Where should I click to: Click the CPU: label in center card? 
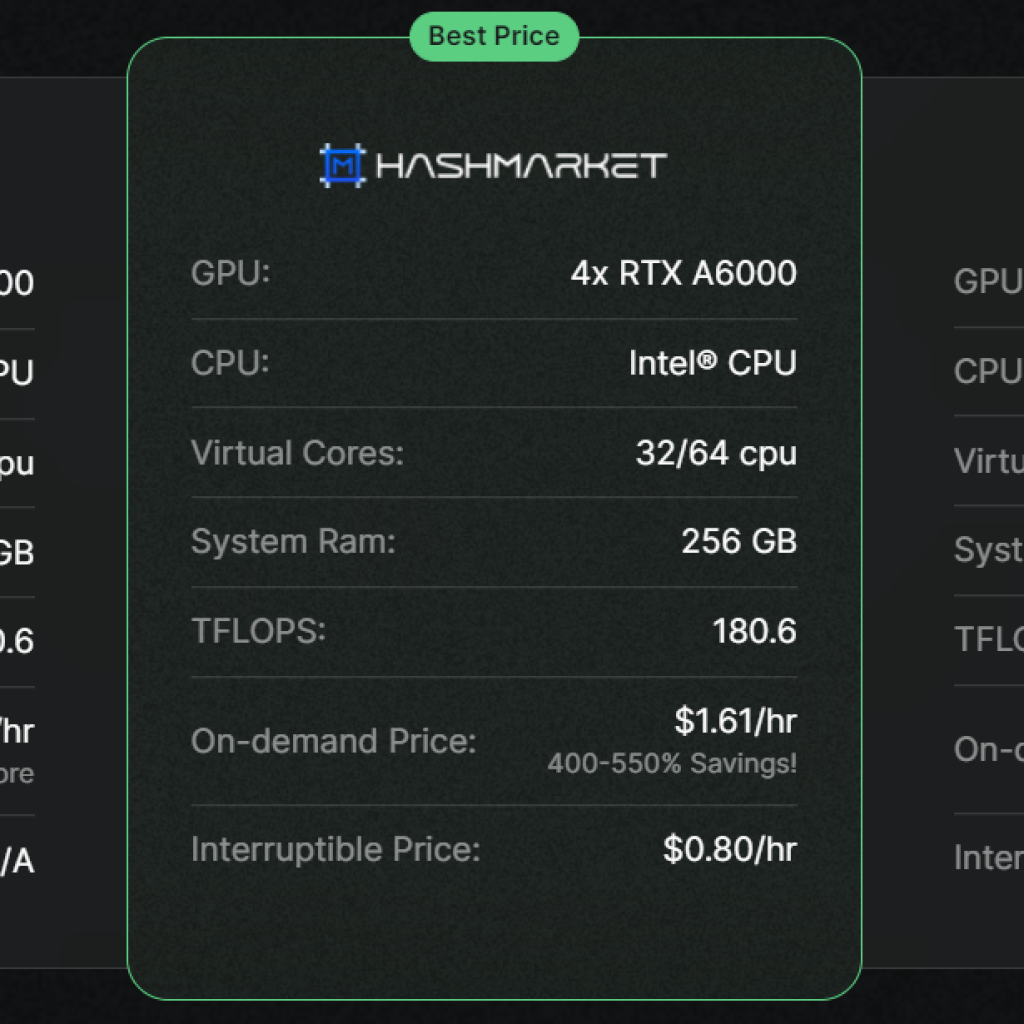pyautogui.click(x=230, y=362)
